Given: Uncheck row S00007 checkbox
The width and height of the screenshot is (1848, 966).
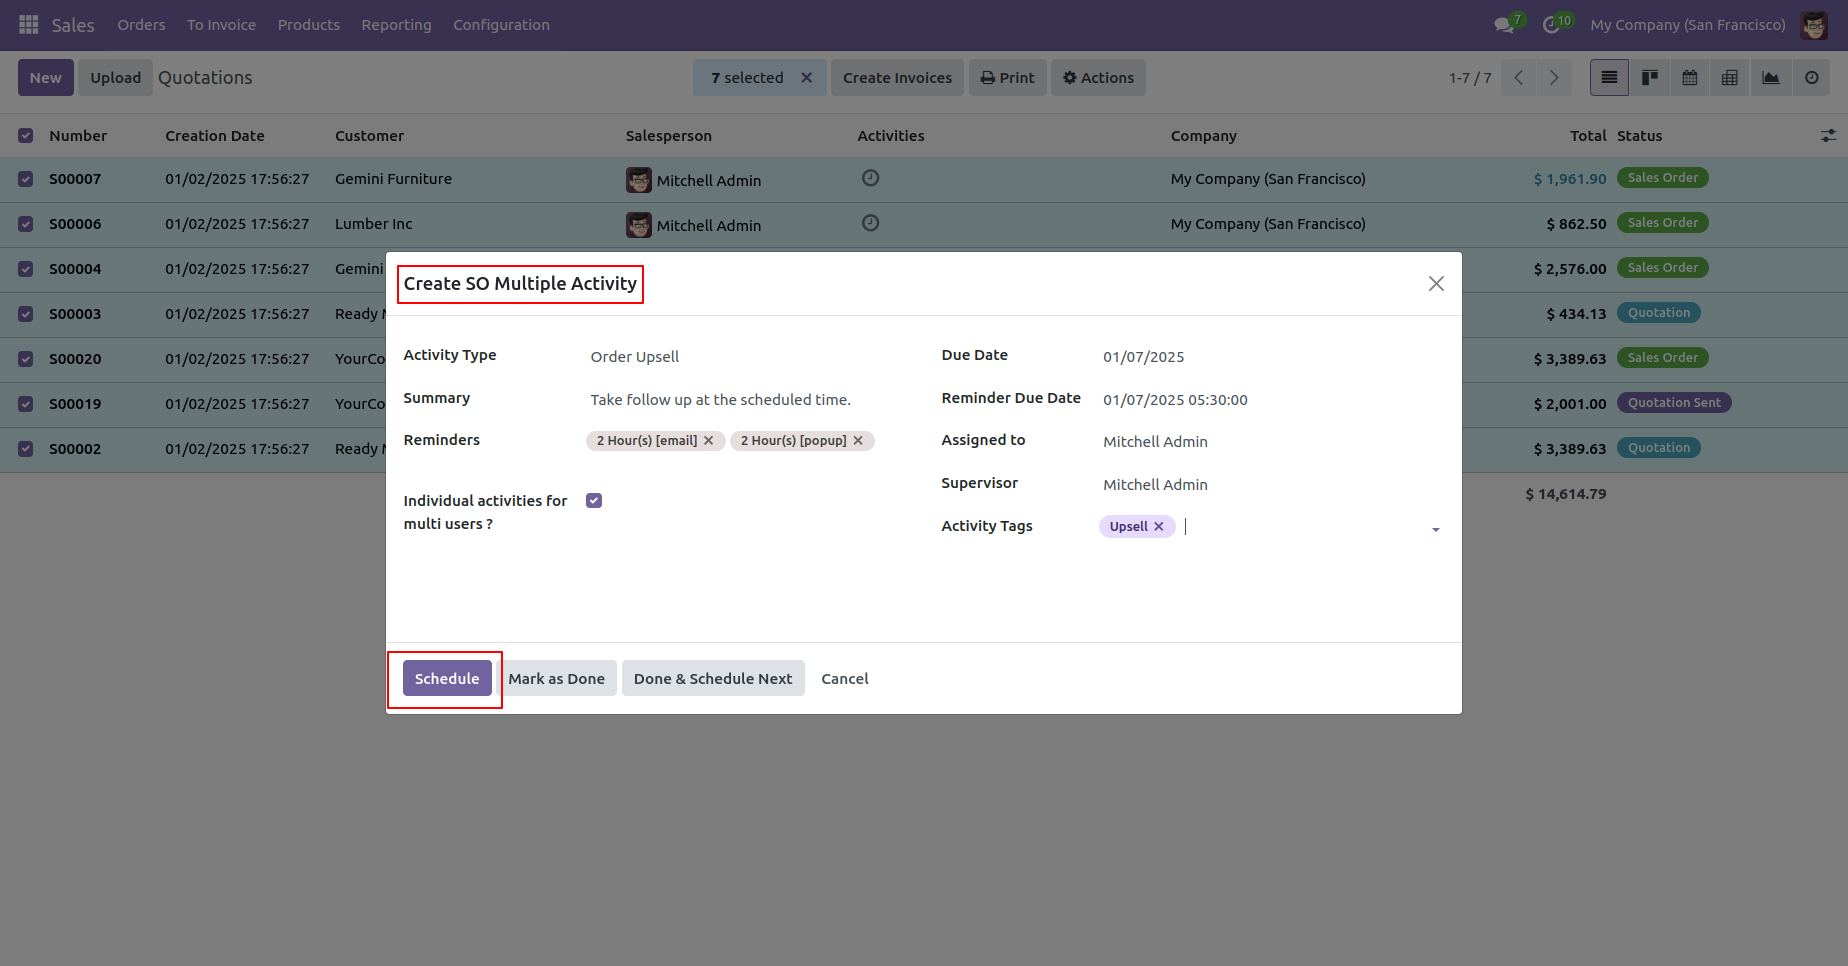Looking at the screenshot, I should pos(26,179).
